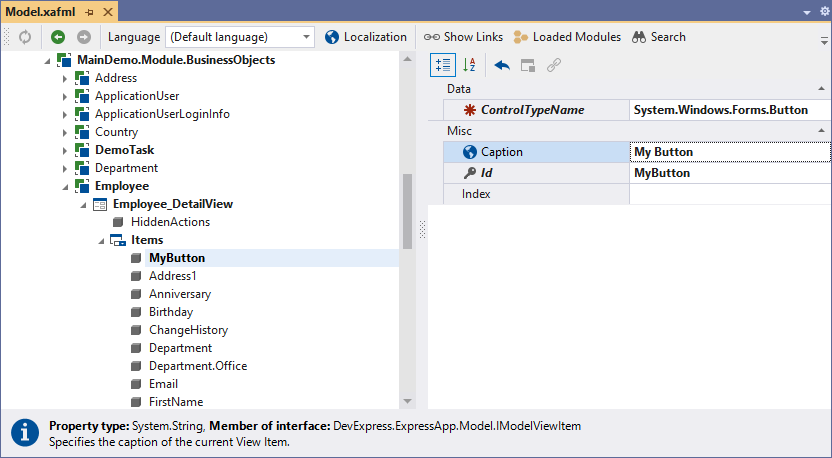Pin the Model.xafml tab
The height and width of the screenshot is (458, 832).
pyautogui.click(x=89, y=12)
